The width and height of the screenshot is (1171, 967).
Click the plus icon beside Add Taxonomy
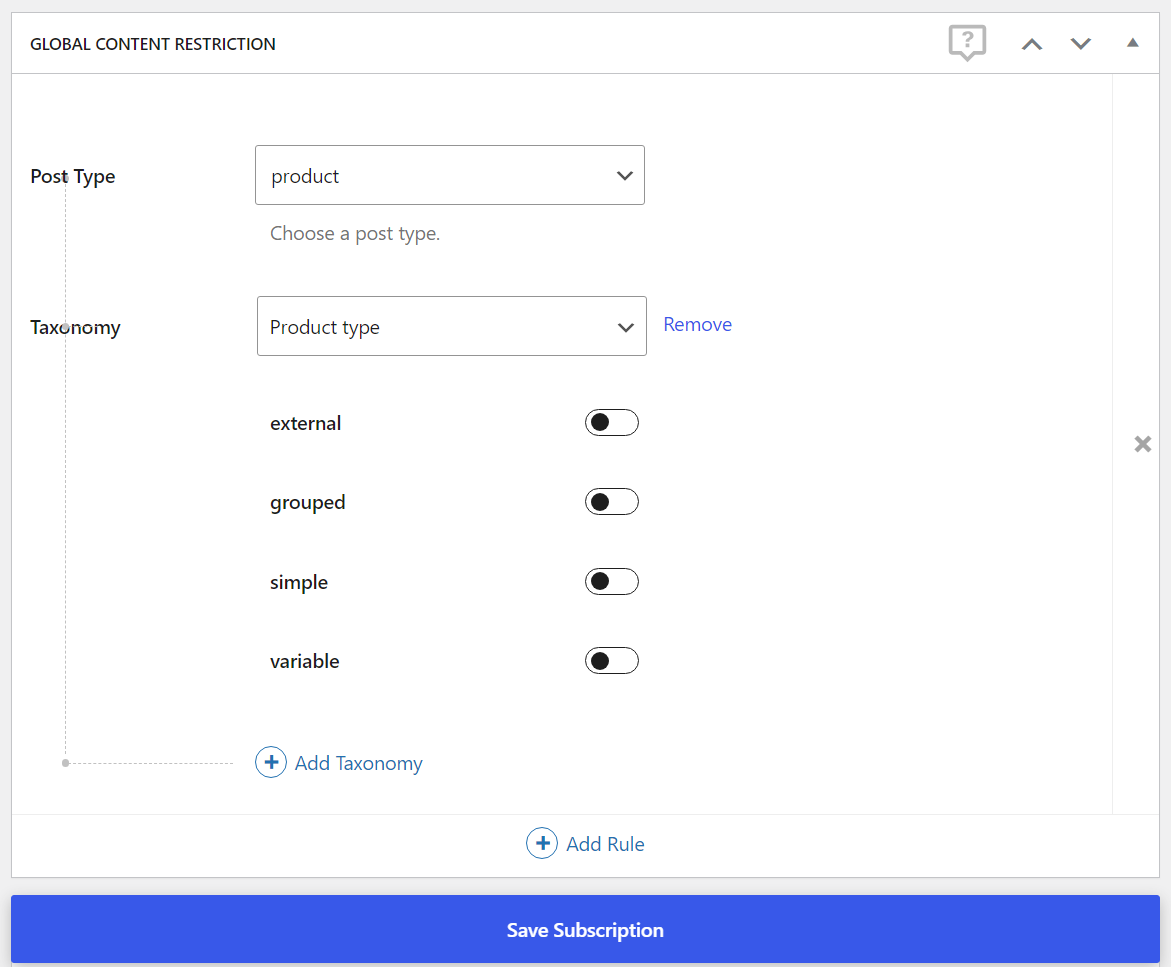271,762
